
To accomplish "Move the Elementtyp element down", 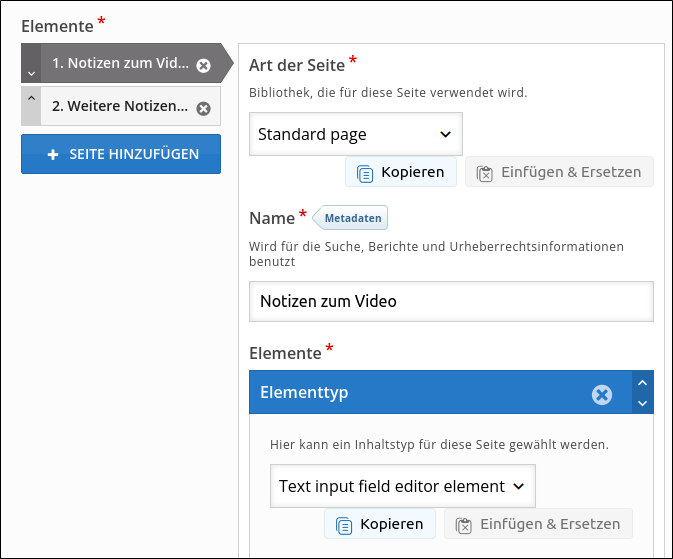I will (643, 404).
